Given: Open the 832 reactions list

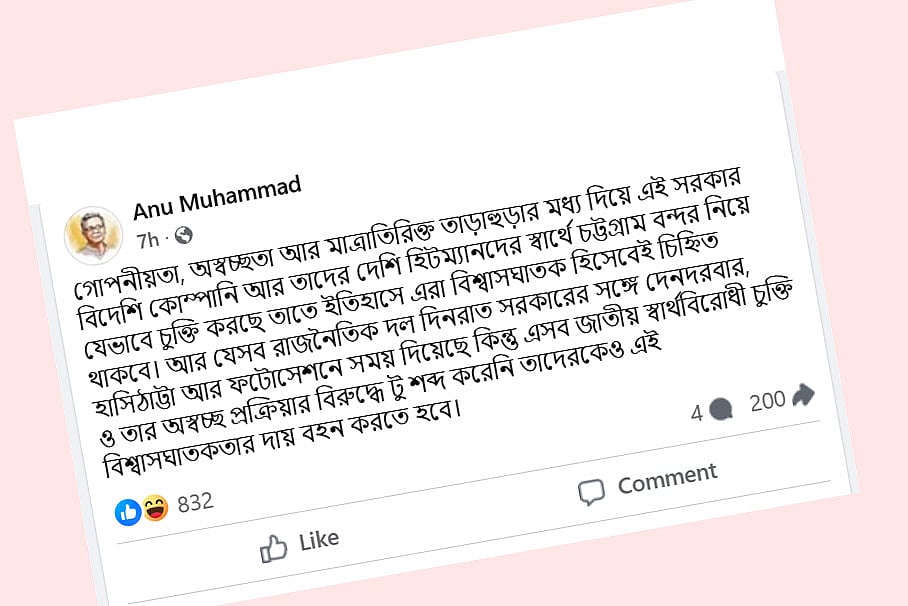Looking at the screenshot, I should click(196, 502).
